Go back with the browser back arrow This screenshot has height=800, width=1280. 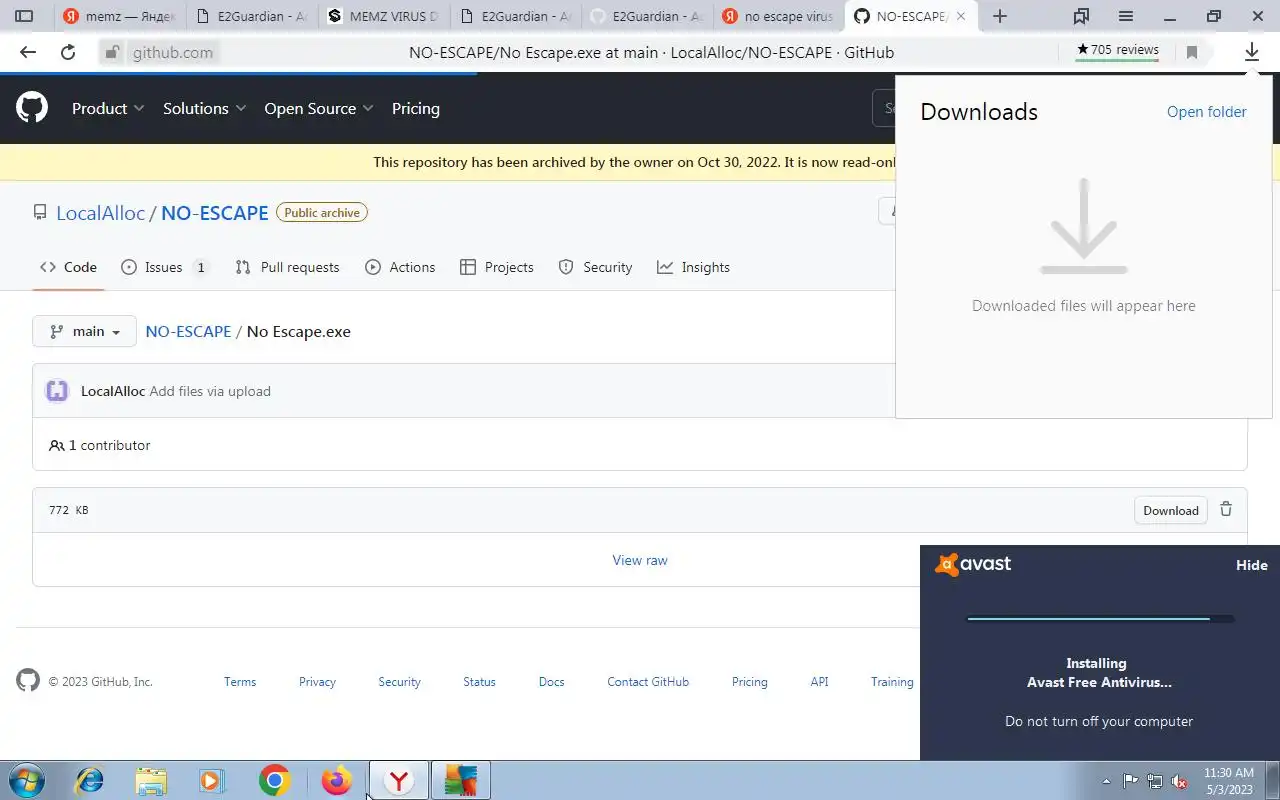[28, 53]
